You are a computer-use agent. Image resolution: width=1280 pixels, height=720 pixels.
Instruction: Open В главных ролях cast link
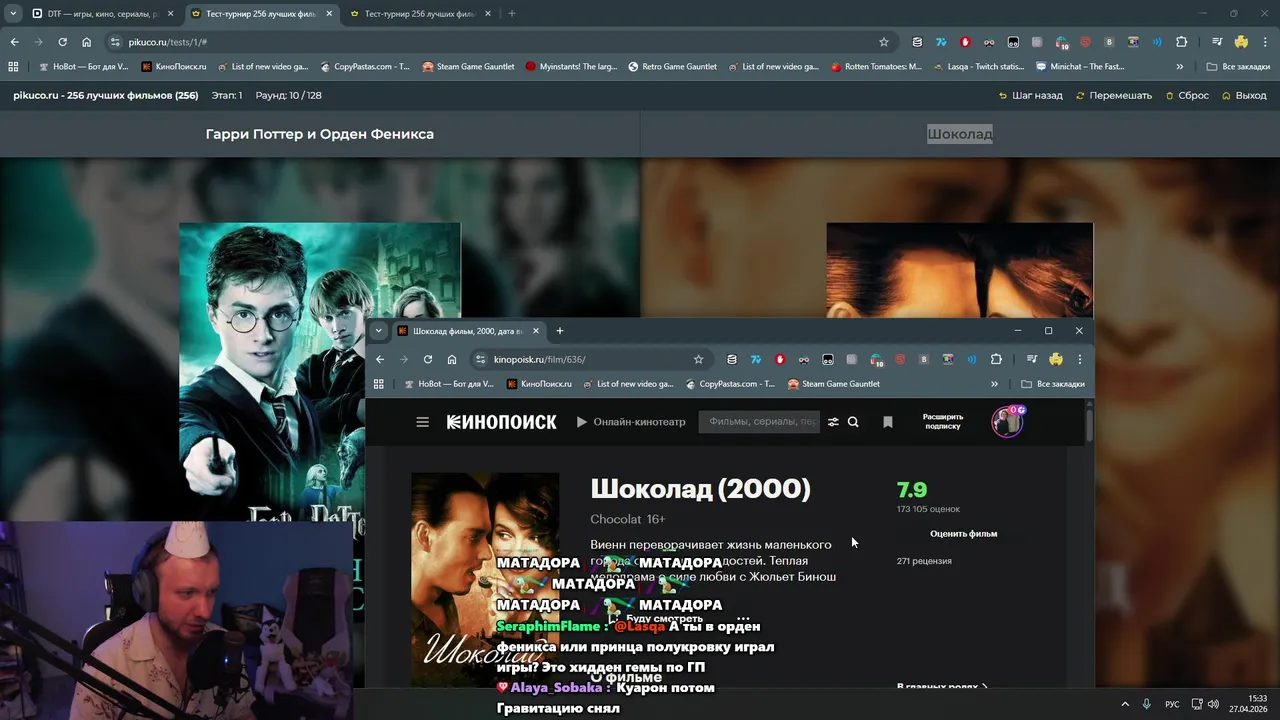[x=942, y=687]
